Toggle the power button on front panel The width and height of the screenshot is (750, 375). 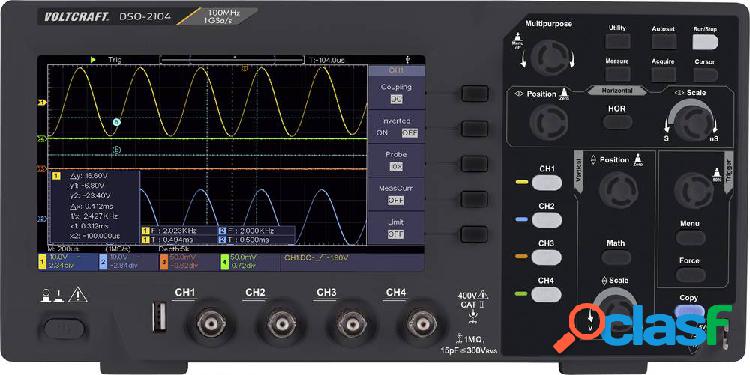click(64, 329)
